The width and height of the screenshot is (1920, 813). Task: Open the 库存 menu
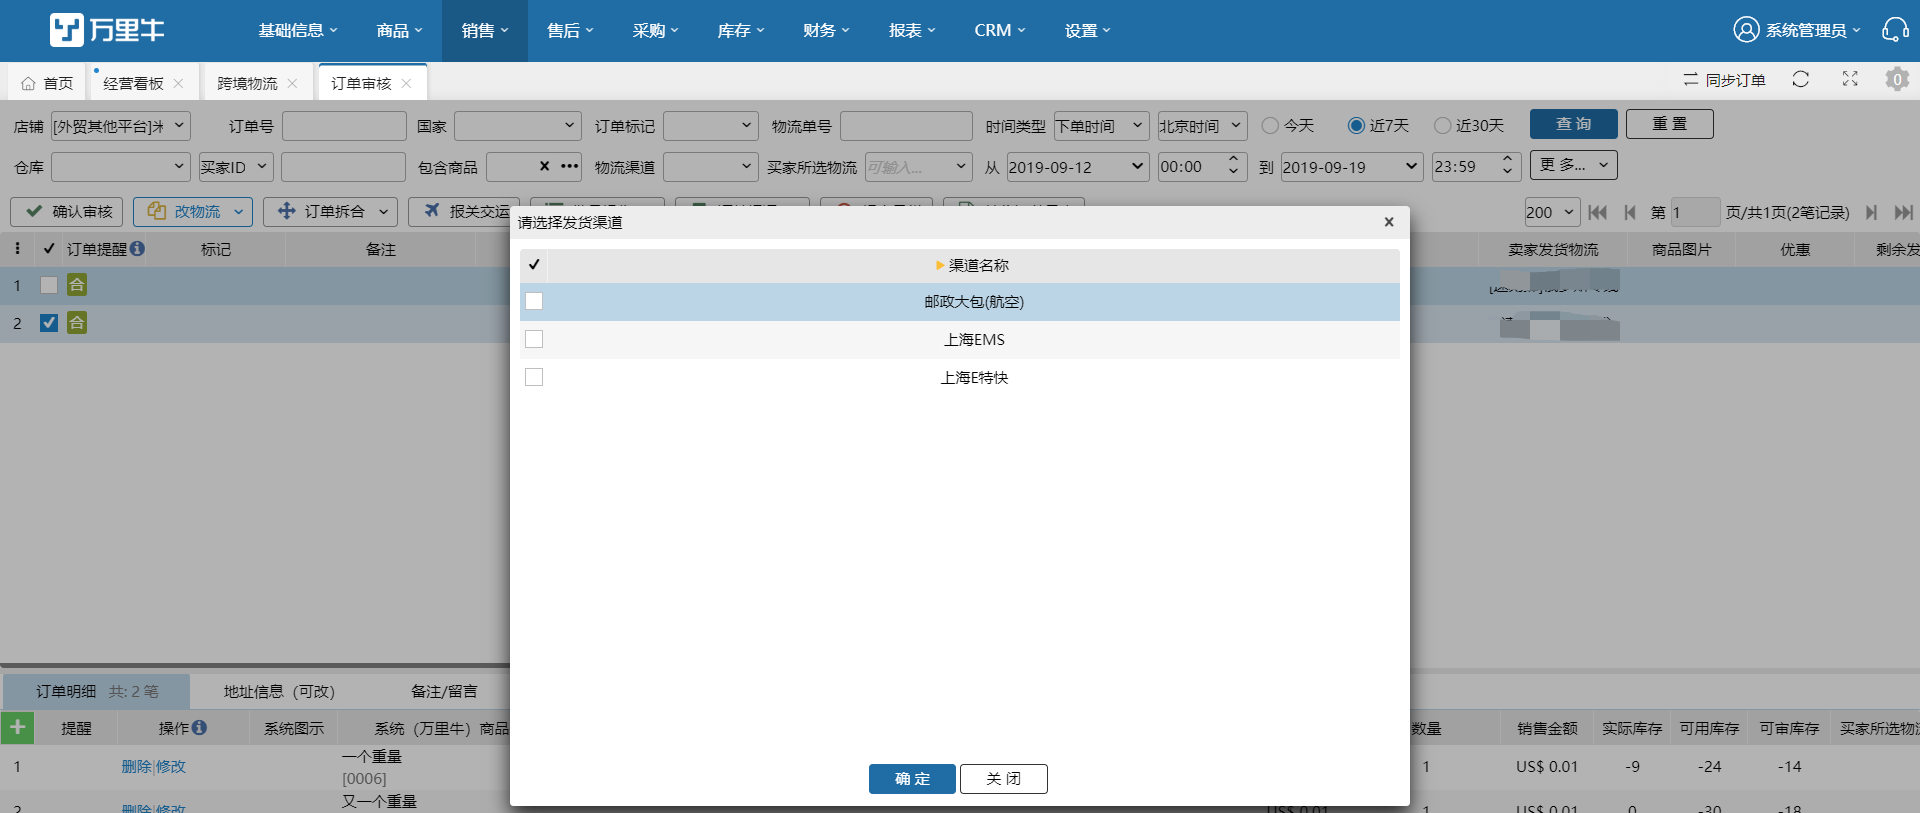pyautogui.click(x=741, y=31)
